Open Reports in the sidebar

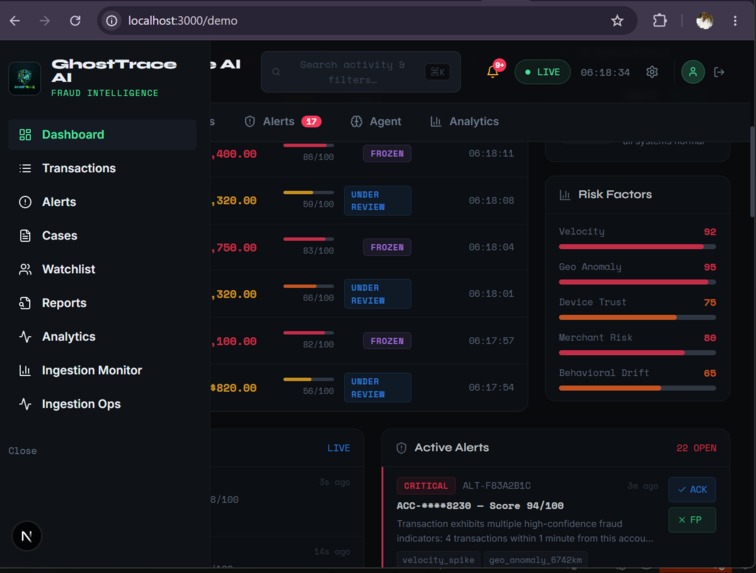[102, 303]
